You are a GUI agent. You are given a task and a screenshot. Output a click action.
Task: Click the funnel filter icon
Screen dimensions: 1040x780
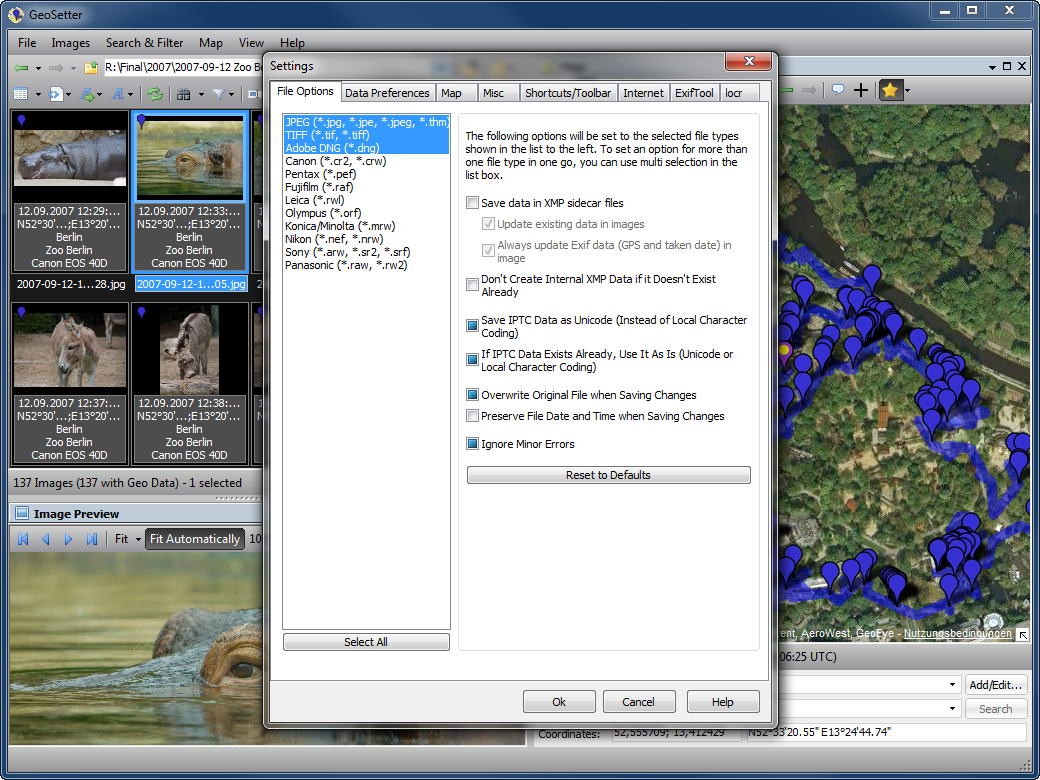tap(218, 94)
